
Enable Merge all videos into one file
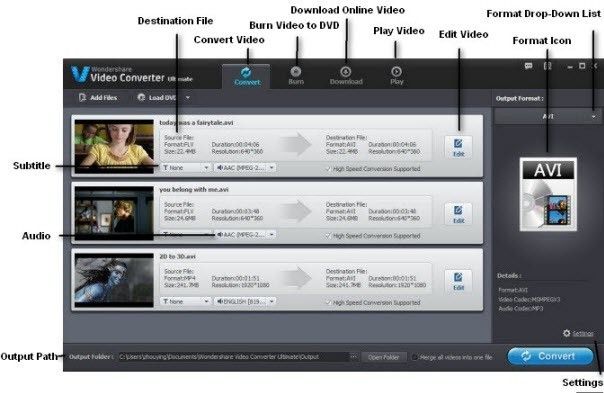coord(414,357)
